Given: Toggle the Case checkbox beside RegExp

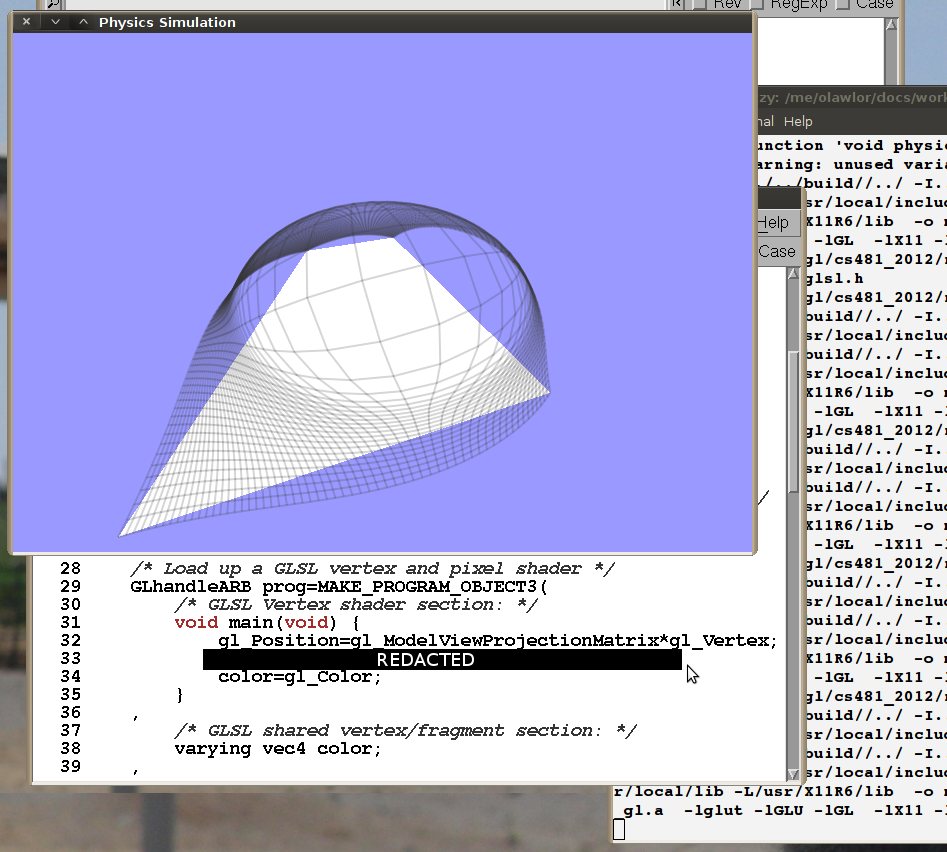Looking at the screenshot, I should [x=842, y=4].
